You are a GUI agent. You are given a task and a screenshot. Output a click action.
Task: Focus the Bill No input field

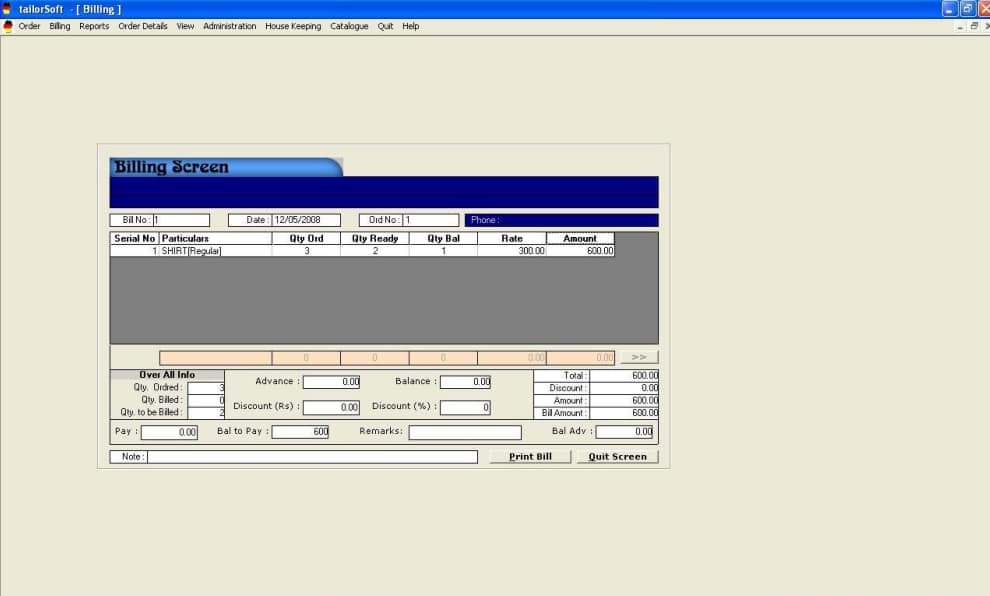click(x=180, y=220)
